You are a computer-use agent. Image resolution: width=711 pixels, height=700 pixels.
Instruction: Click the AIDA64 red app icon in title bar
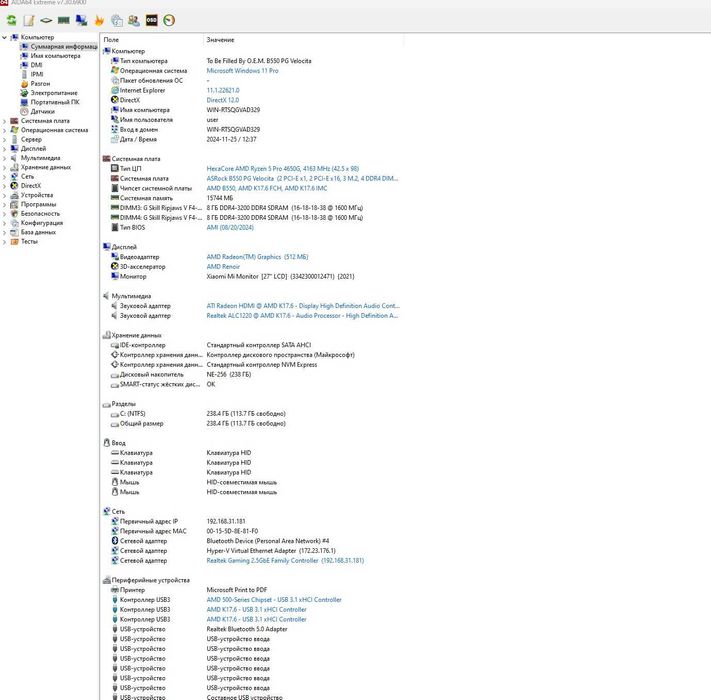[4, 3]
